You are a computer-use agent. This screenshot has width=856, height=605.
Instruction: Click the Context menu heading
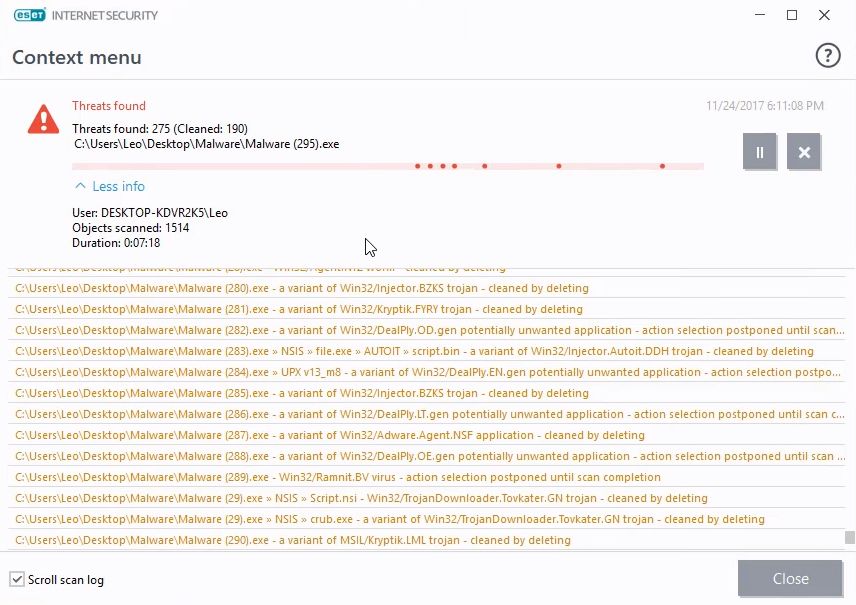click(77, 57)
